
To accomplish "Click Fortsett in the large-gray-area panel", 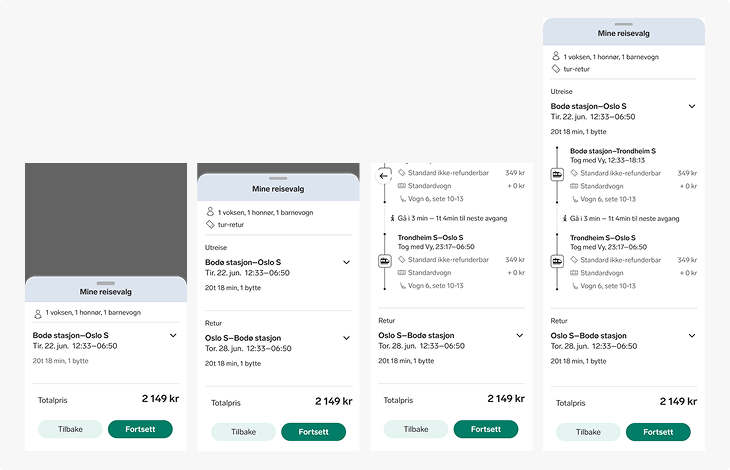I will point(140,429).
